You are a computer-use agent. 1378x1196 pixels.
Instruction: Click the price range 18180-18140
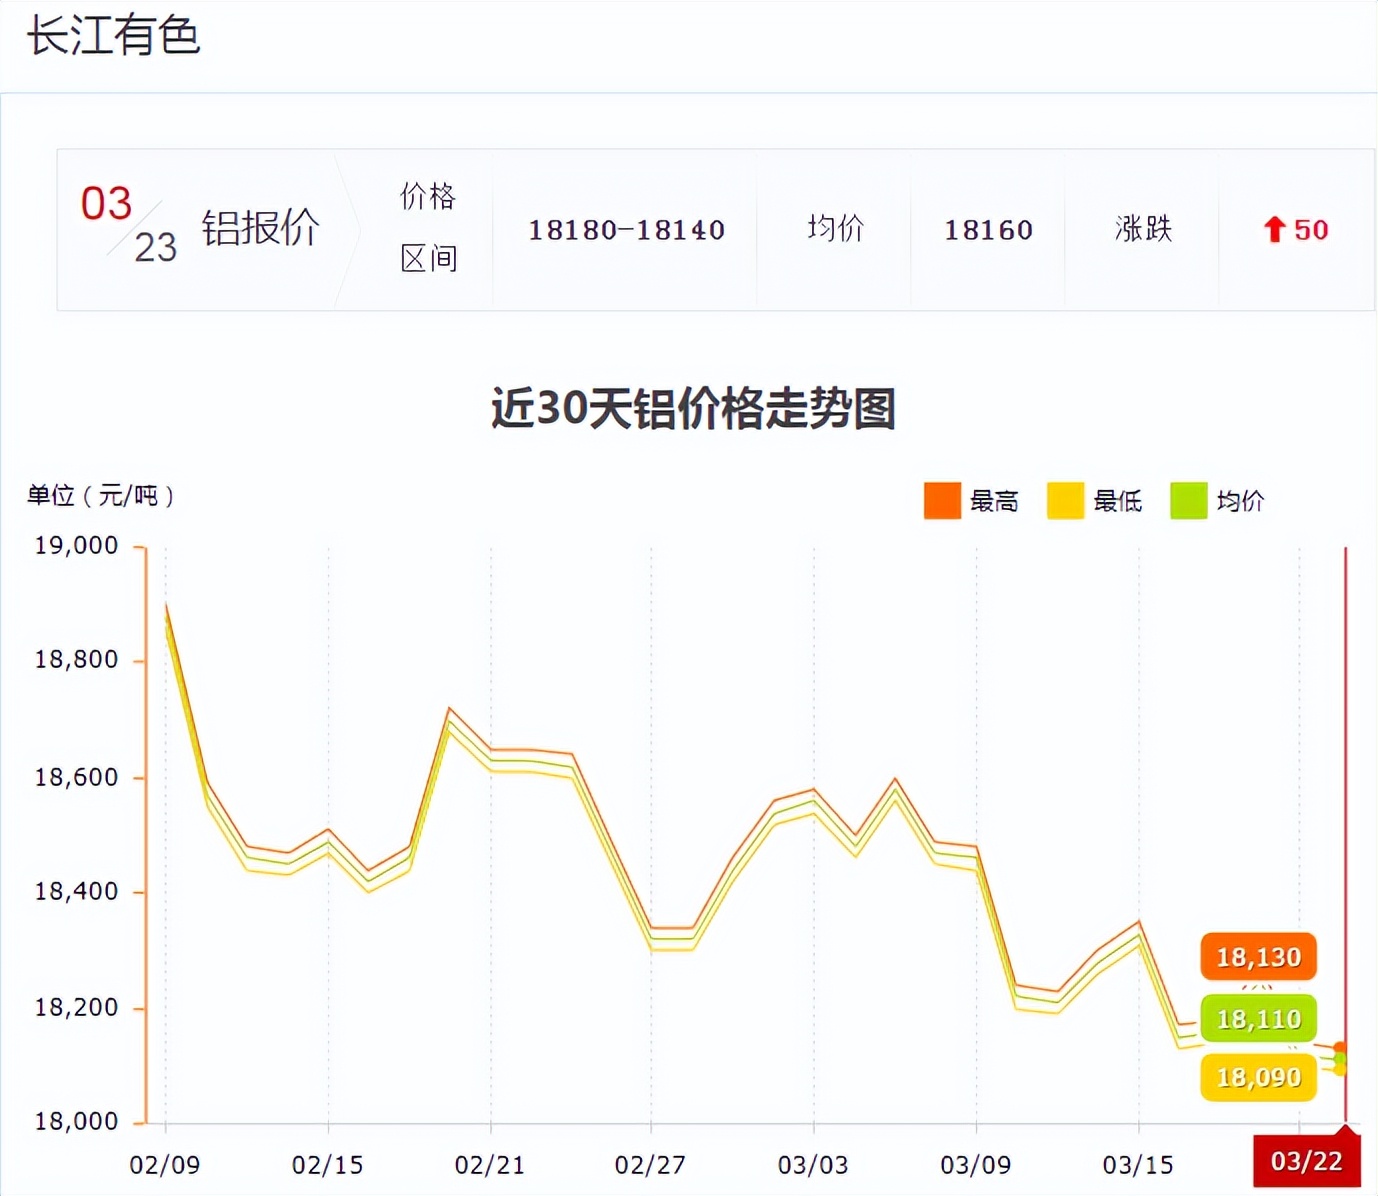[x=627, y=230]
